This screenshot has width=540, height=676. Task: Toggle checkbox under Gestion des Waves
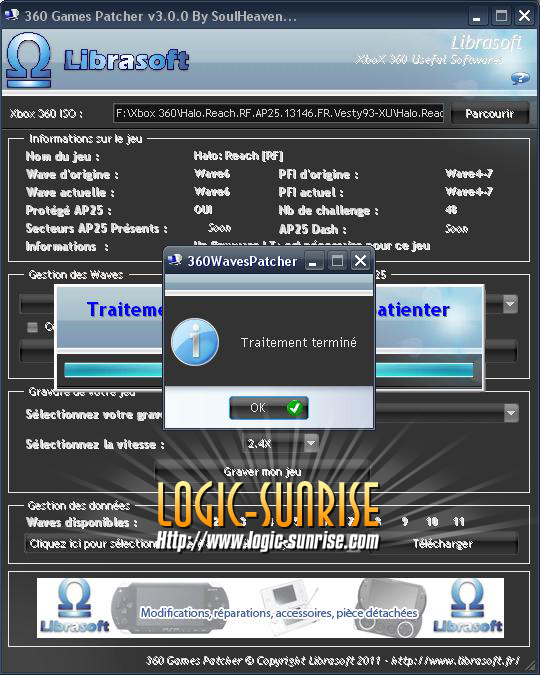[33, 327]
